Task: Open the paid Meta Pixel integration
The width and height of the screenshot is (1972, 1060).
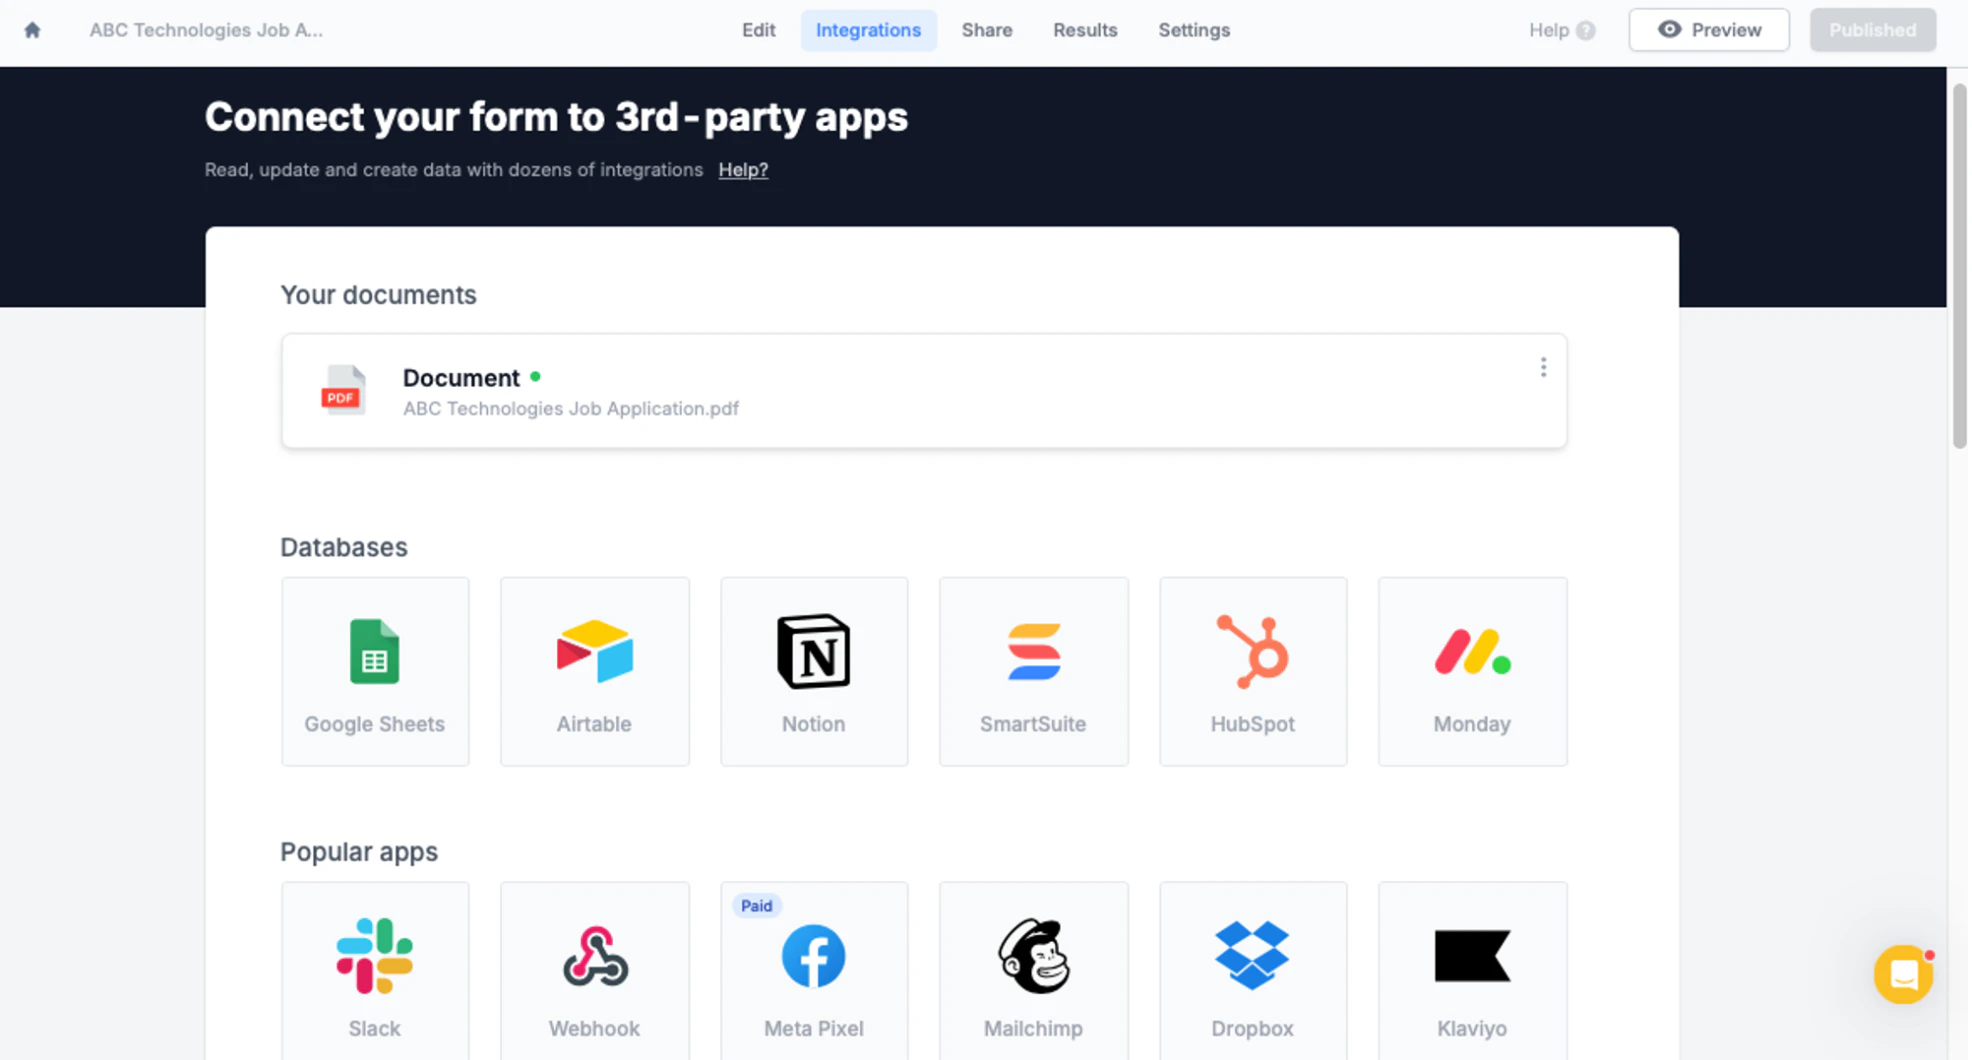Action: click(x=814, y=971)
